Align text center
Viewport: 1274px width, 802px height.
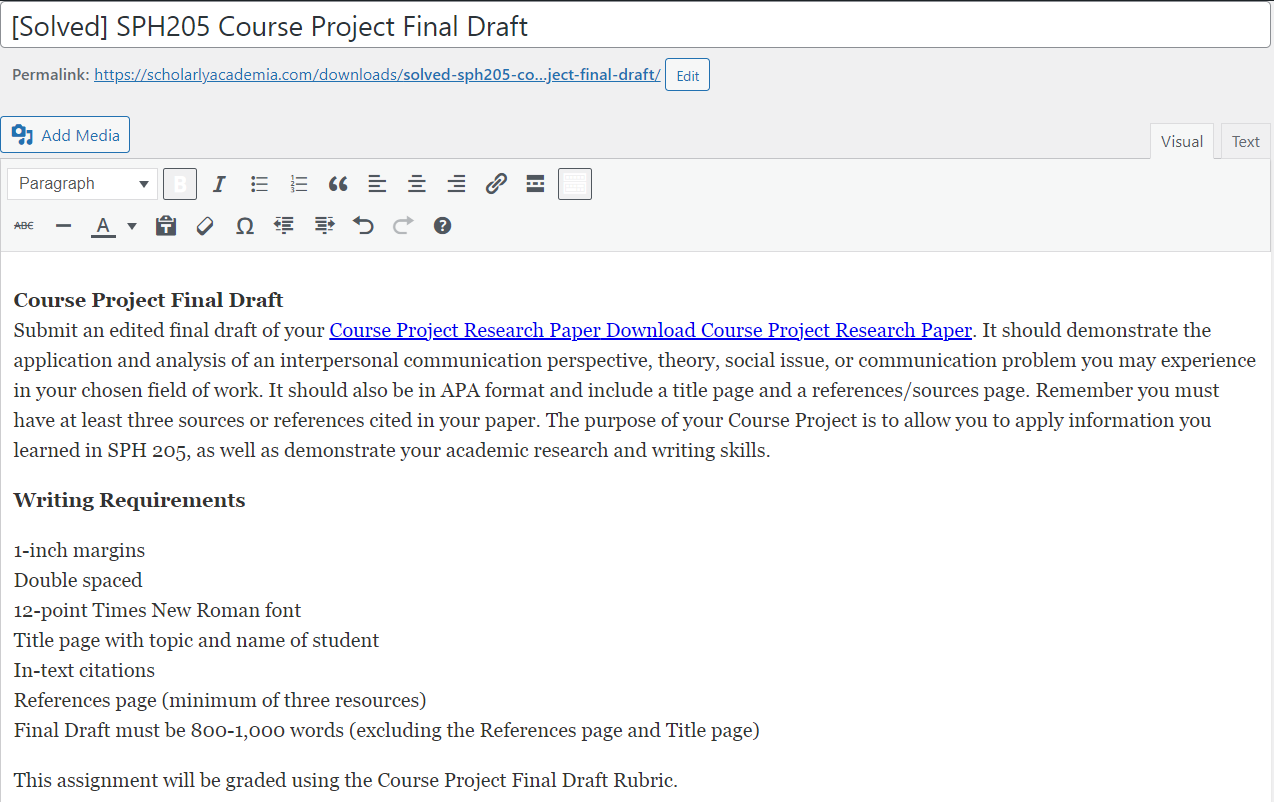(417, 184)
